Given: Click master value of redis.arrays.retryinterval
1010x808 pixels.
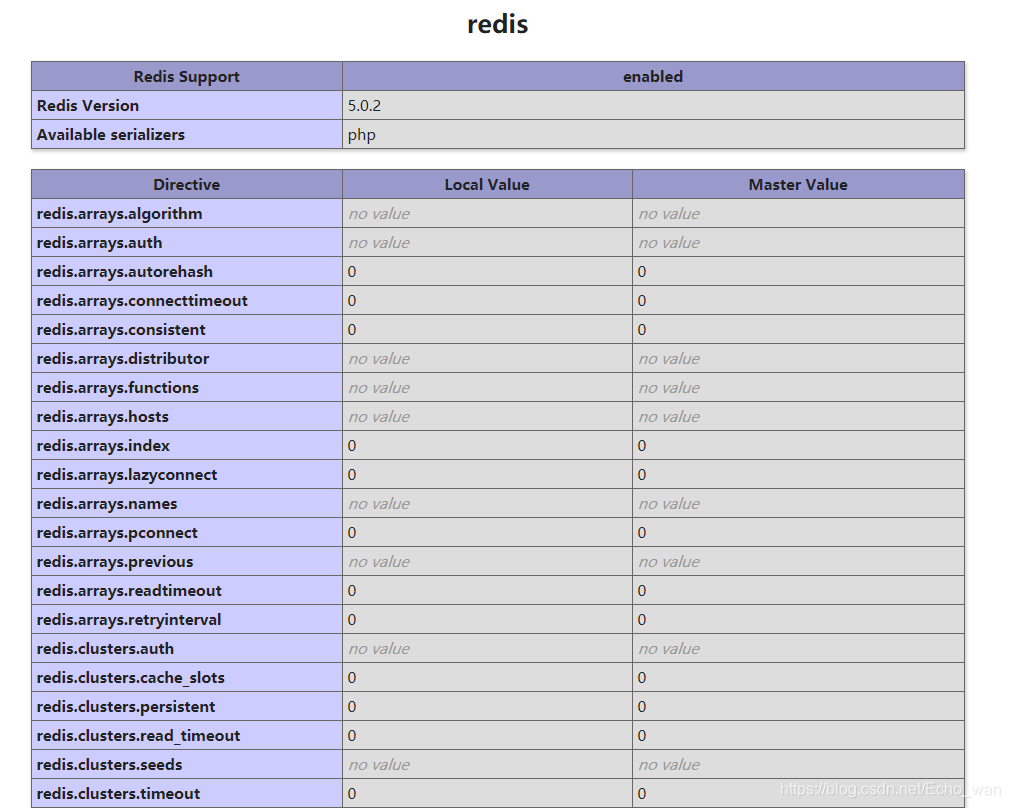Looking at the screenshot, I should coord(642,620).
